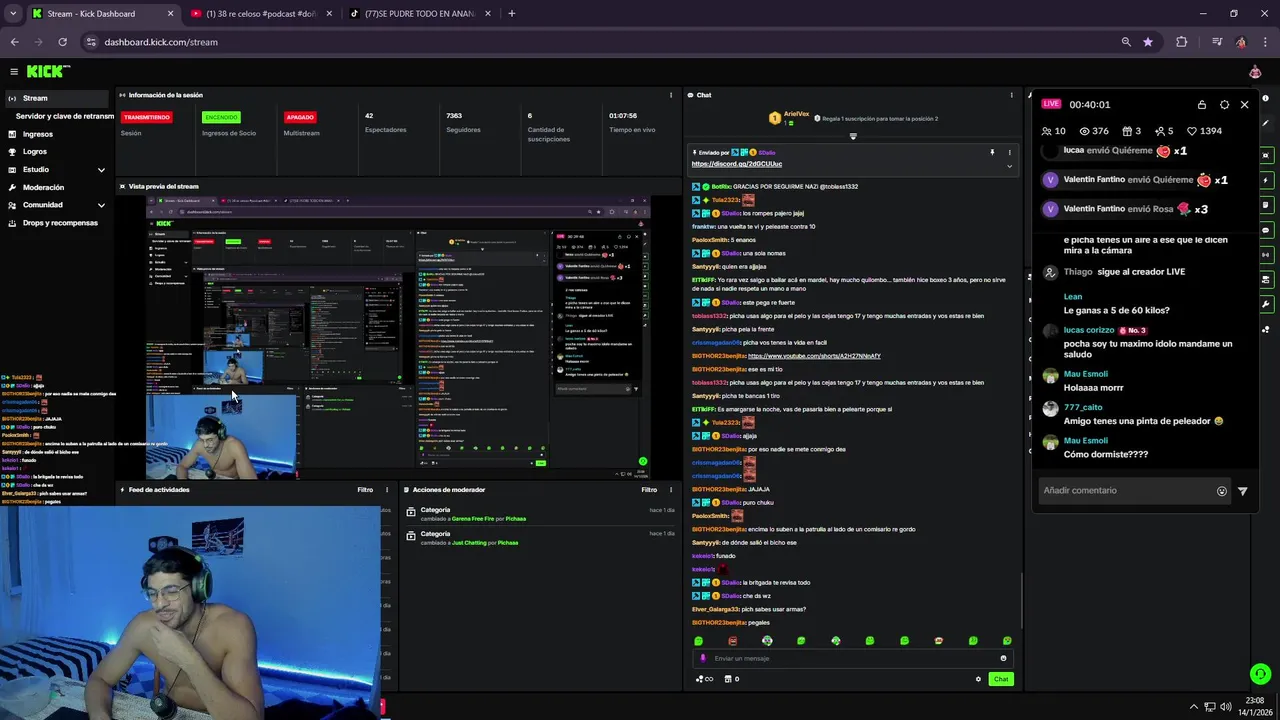Viewport: 1280px width, 720px height.
Task: Toggle the lock icon in TikTok live panel
Action: (1202, 105)
